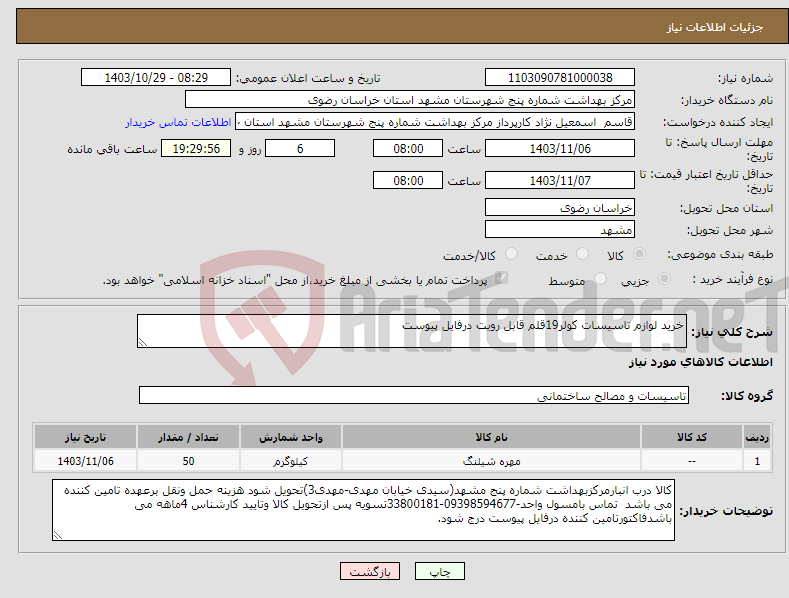Click the شرح کلی نیاز description textarea
This screenshot has height=598, width=789.
point(412,331)
